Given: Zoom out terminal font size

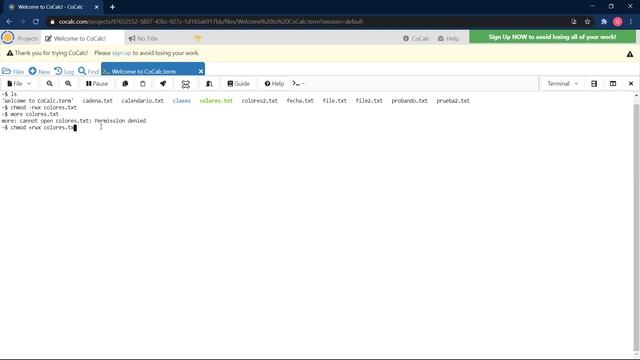Looking at the screenshot, I should (49, 84).
